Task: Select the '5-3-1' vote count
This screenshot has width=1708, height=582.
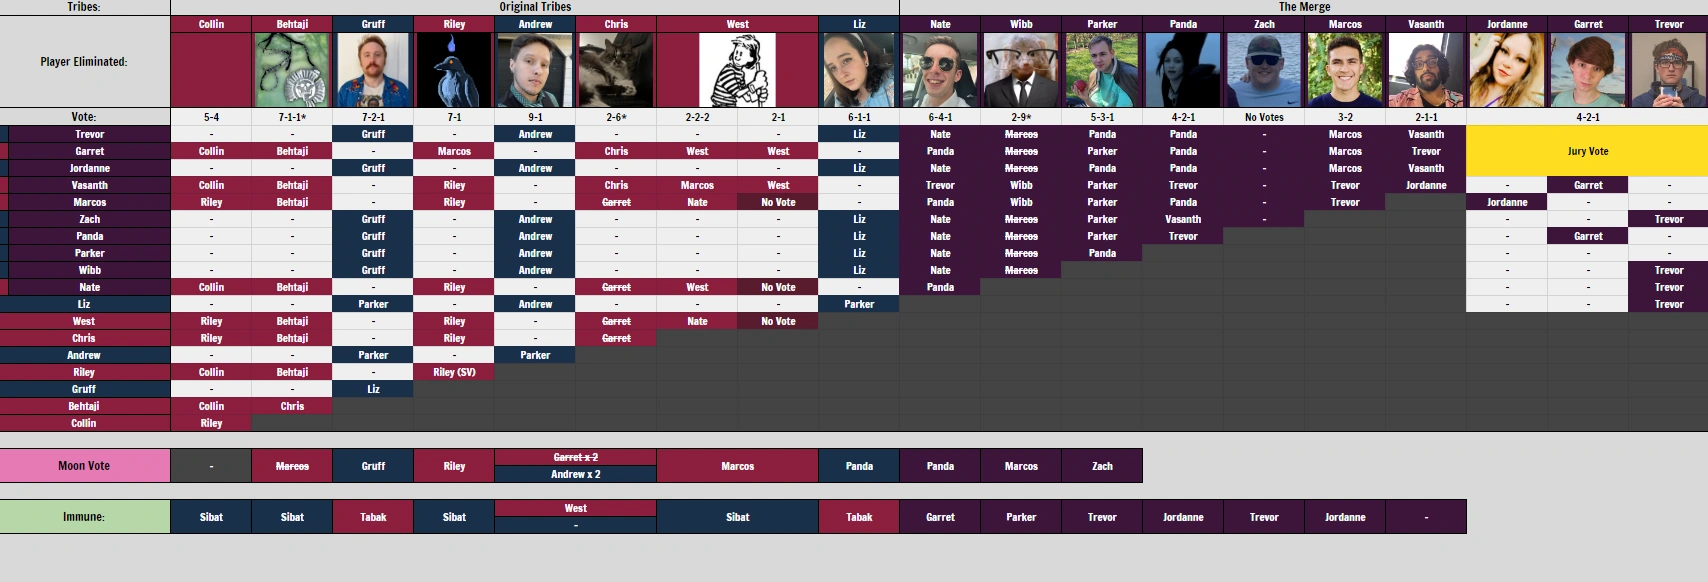Action: [1102, 117]
